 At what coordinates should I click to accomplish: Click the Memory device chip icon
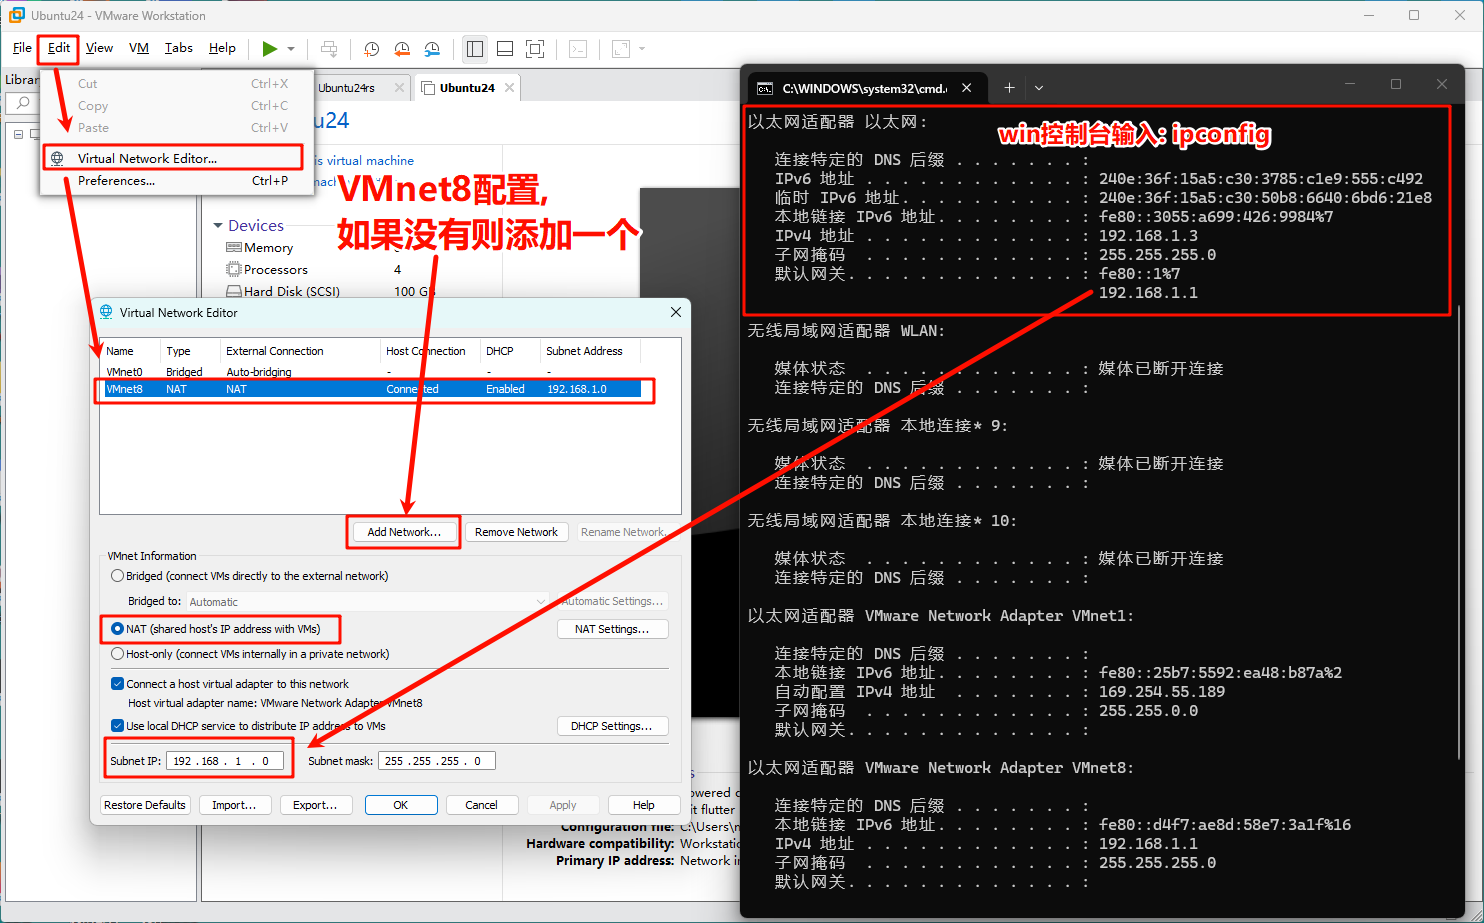[234, 247]
